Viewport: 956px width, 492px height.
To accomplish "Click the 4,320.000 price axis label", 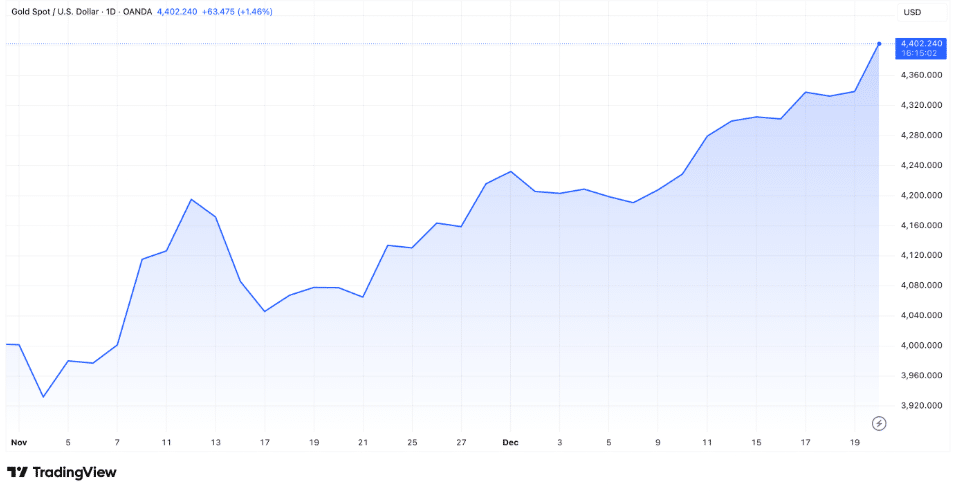I will pos(919,105).
